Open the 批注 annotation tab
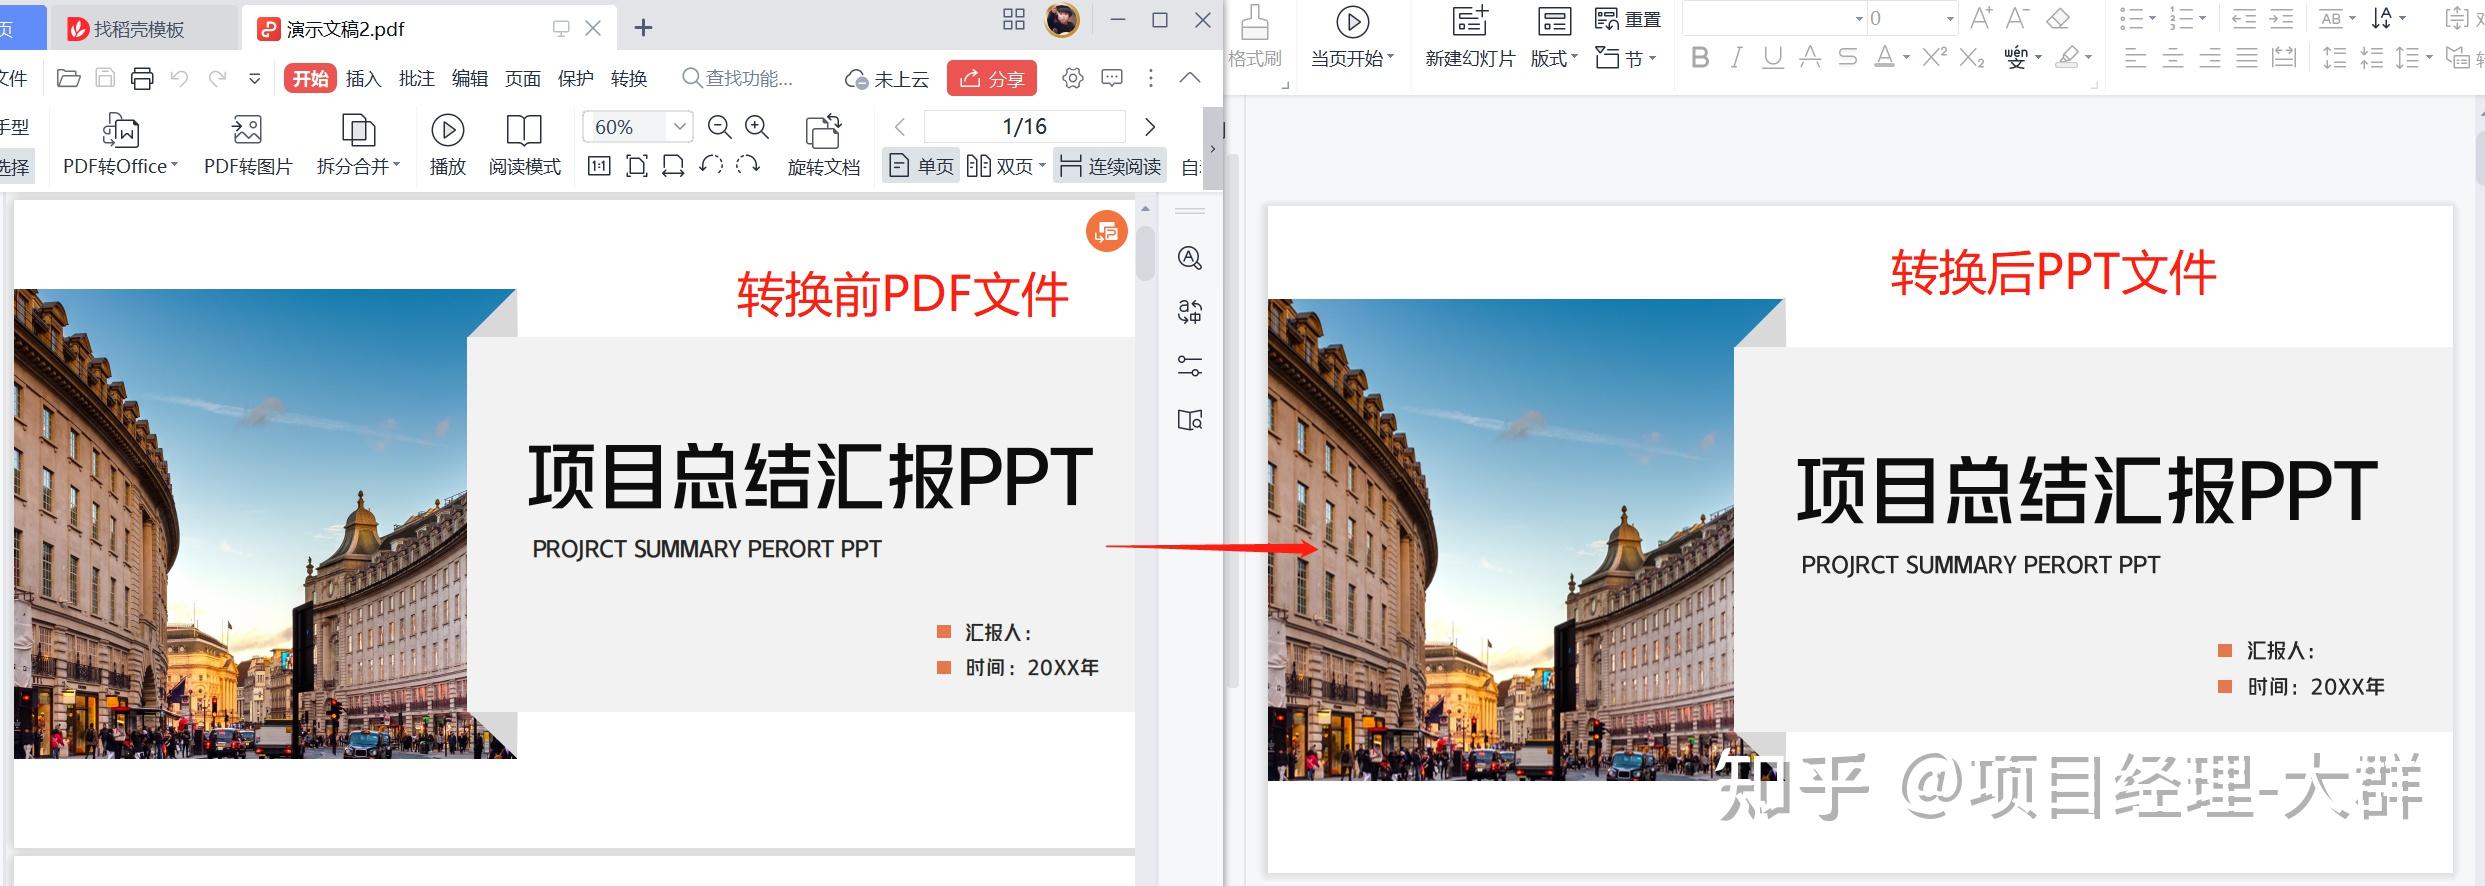The height and width of the screenshot is (886, 2485). point(416,78)
